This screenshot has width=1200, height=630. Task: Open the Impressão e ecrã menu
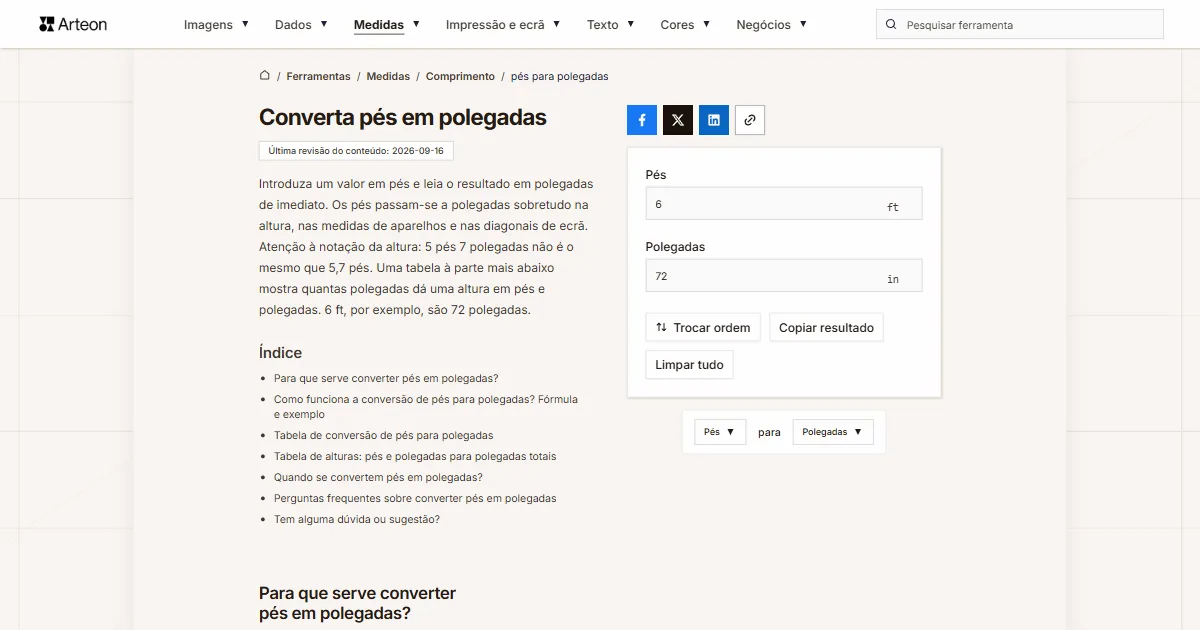pos(503,24)
